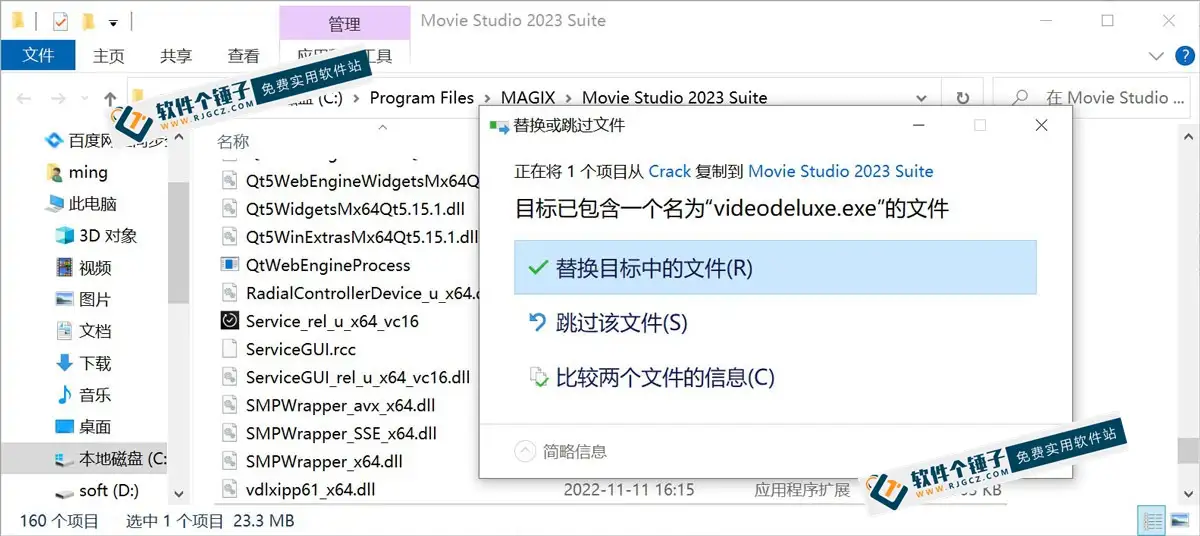
Task: Refresh the folder with the address bar refresh icon
Action: coord(962,98)
